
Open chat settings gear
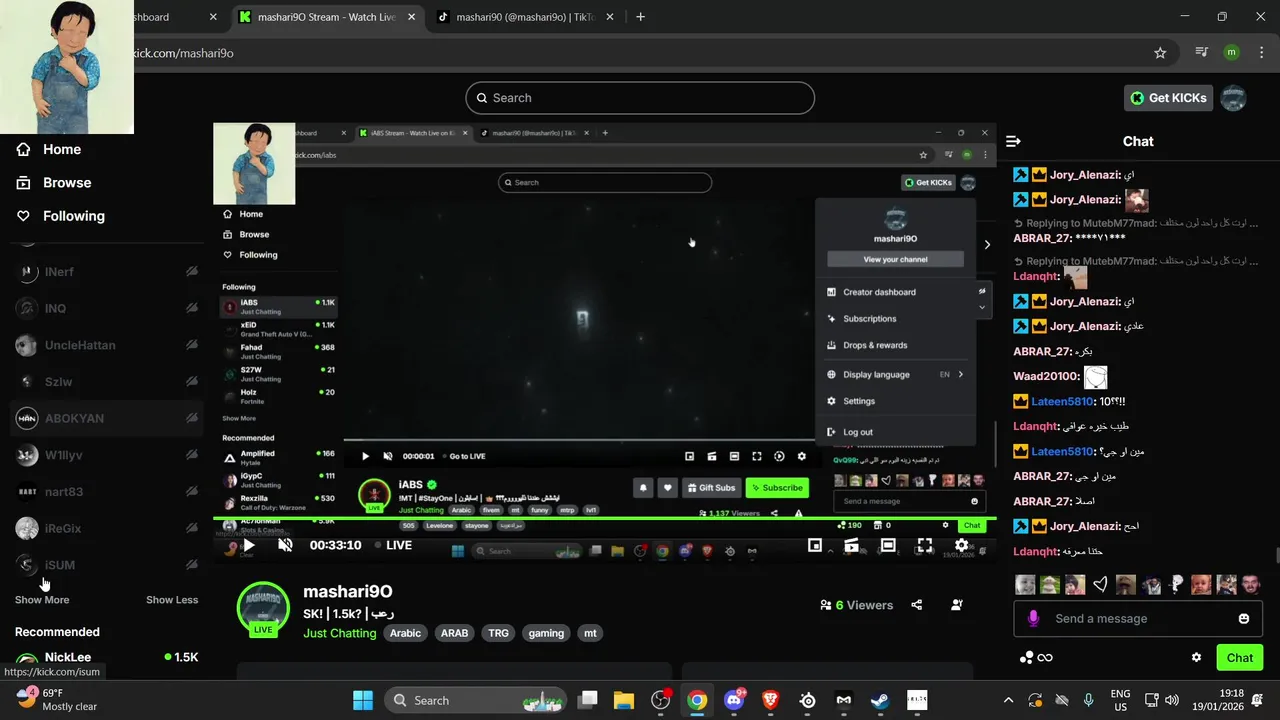pos(1196,657)
